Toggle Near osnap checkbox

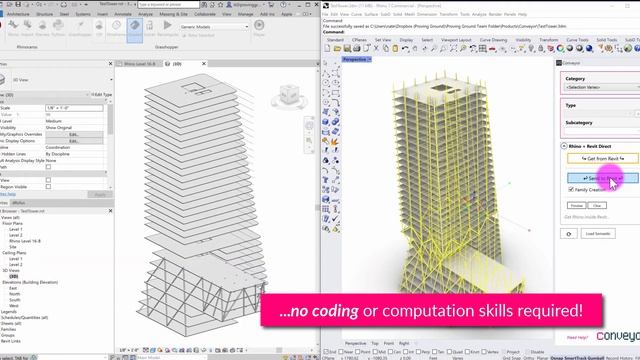click(340, 352)
